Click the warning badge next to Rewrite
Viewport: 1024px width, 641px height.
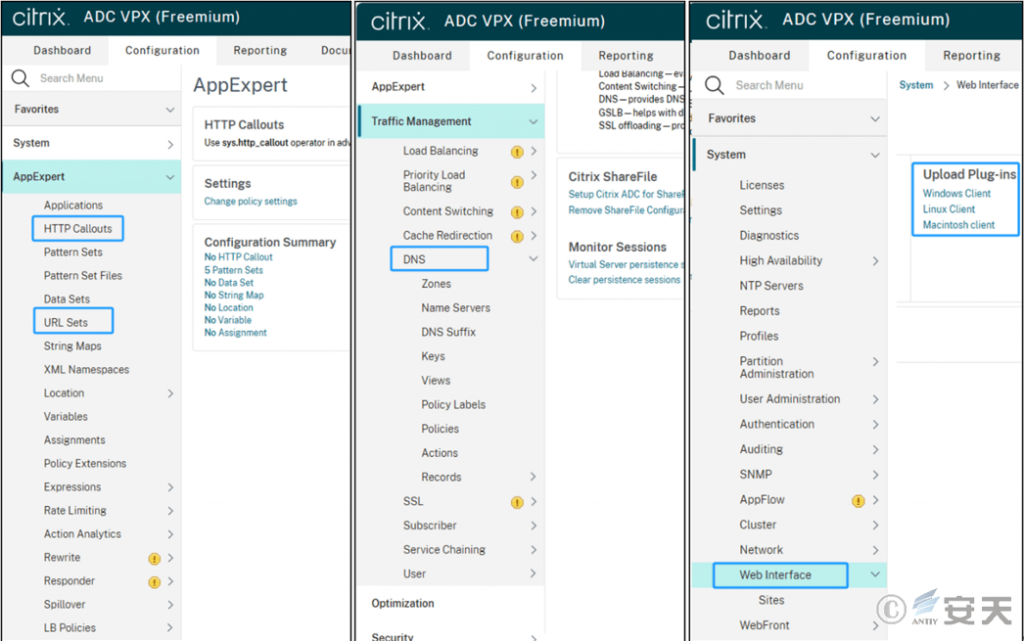click(x=154, y=559)
